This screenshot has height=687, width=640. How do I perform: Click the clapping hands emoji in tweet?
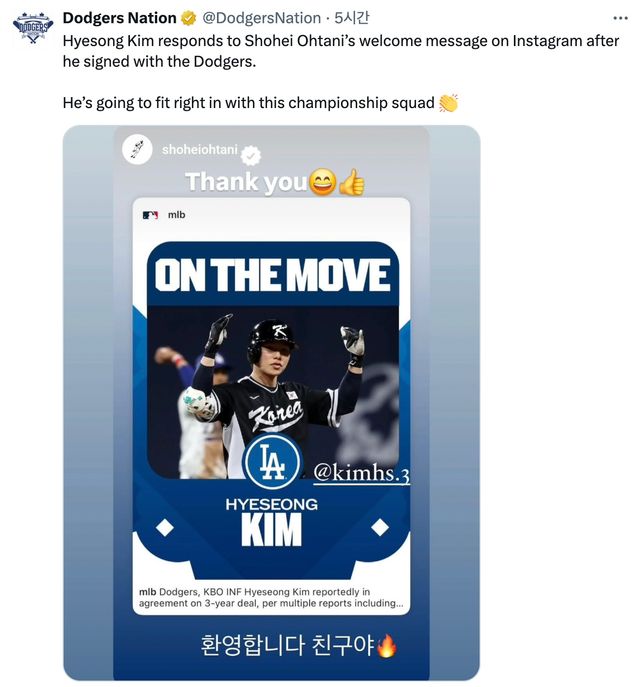(x=448, y=103)
